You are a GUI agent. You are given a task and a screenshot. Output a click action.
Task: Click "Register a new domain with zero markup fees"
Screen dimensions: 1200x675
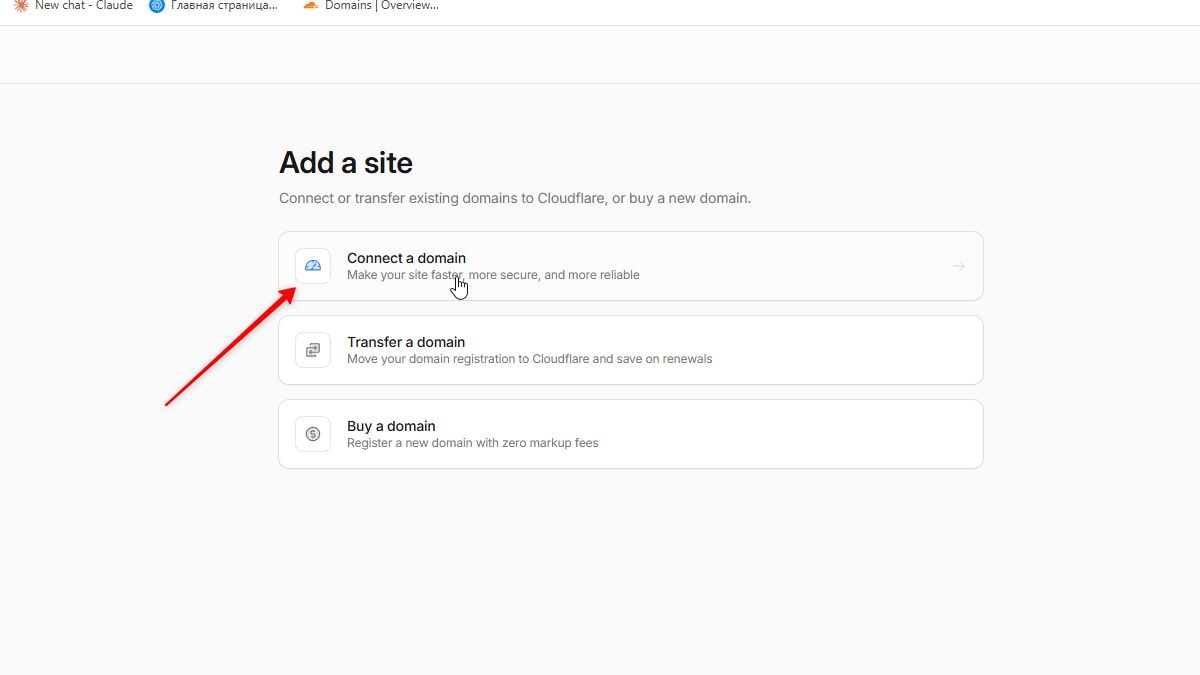point(473,443)
